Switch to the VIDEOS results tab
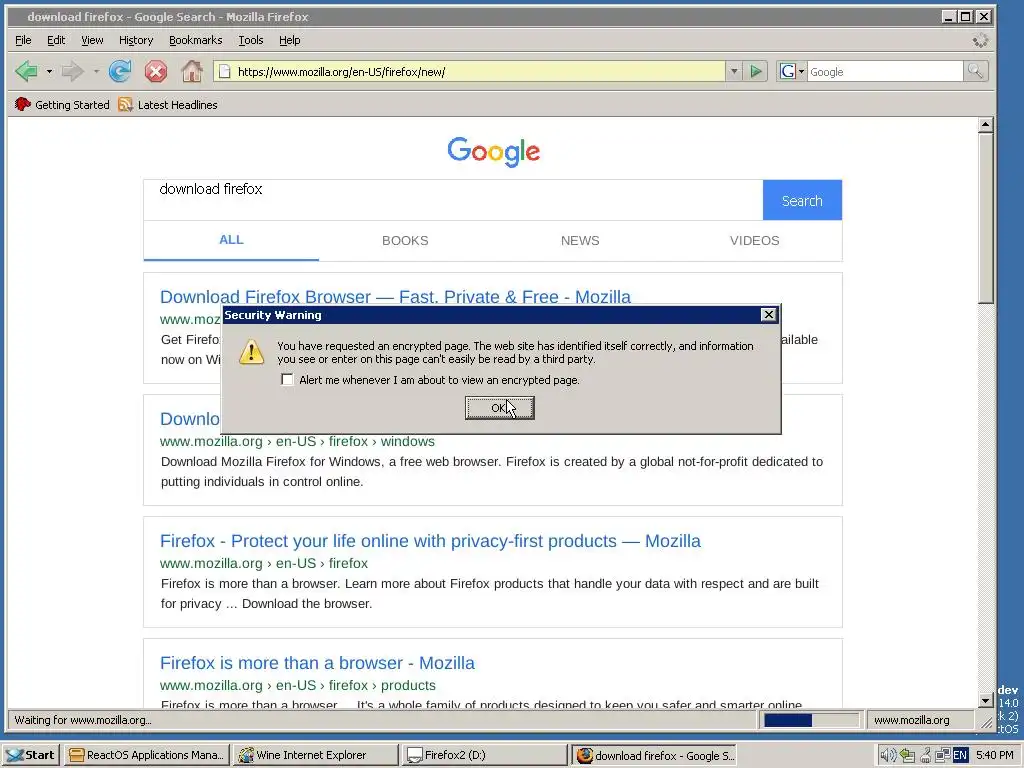 click(754, 240)
